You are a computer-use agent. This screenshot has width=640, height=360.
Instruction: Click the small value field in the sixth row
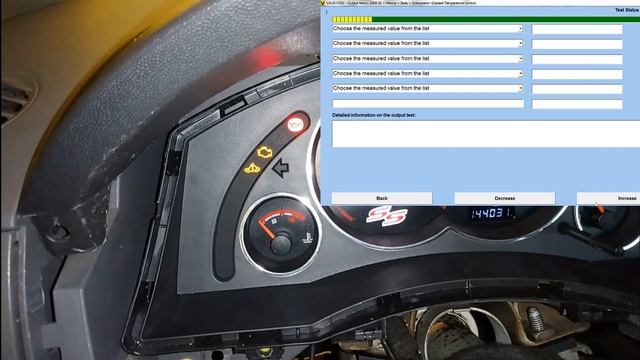tap(577, 104)
